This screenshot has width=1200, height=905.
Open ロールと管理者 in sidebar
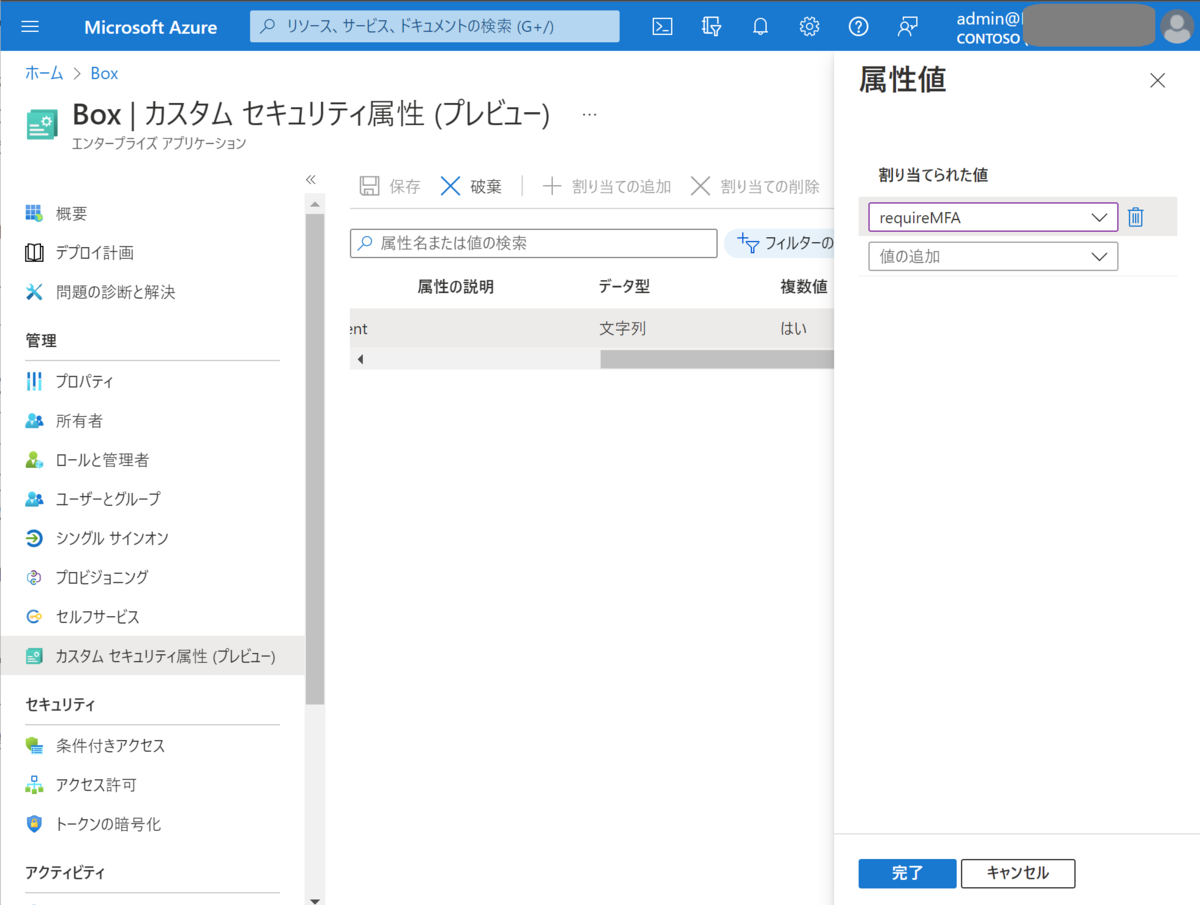point(87,460)
